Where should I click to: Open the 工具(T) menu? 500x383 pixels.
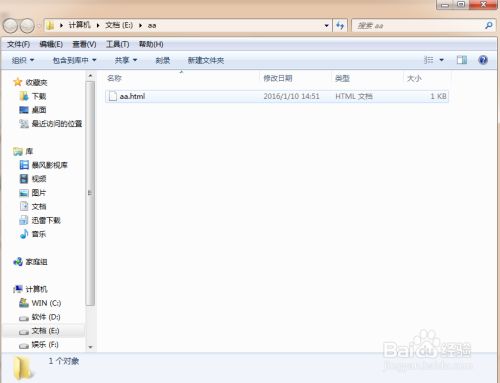coord(118,44)
